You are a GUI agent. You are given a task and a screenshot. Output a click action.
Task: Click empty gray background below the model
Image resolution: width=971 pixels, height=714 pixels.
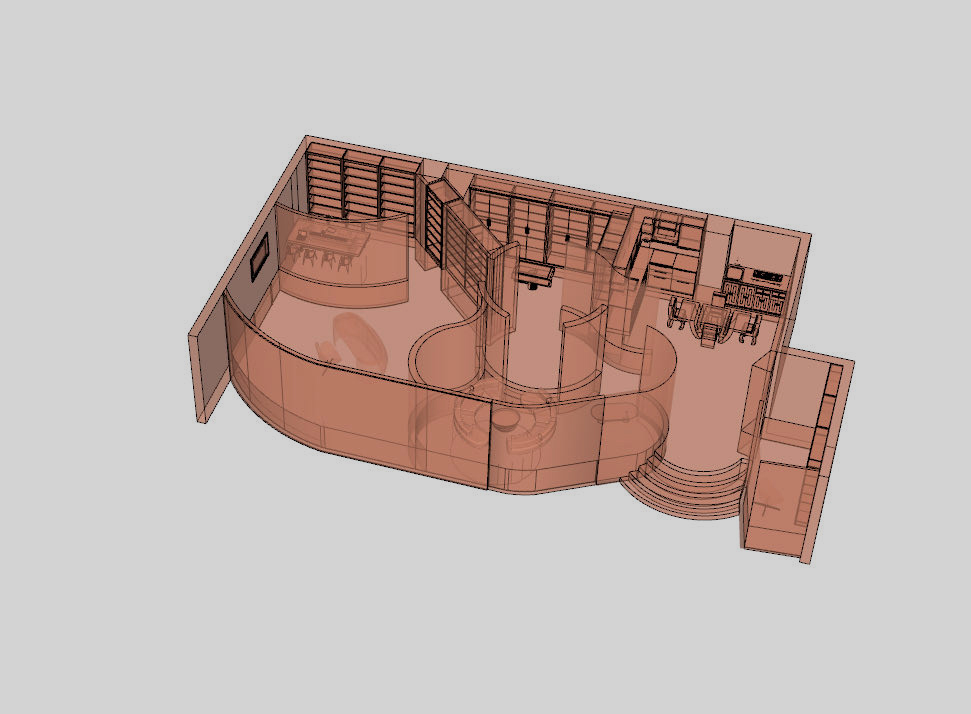pyautogui.click(x=480, y=620)
